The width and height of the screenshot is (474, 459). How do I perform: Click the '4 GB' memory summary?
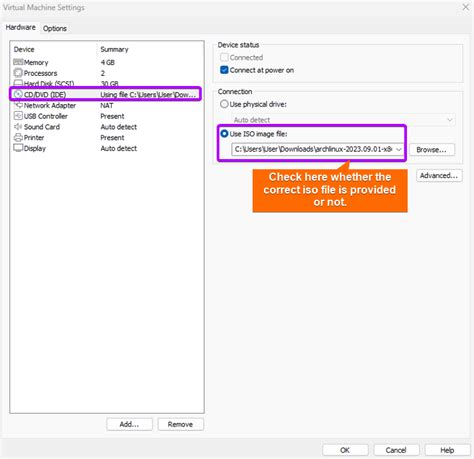[108, 62]
